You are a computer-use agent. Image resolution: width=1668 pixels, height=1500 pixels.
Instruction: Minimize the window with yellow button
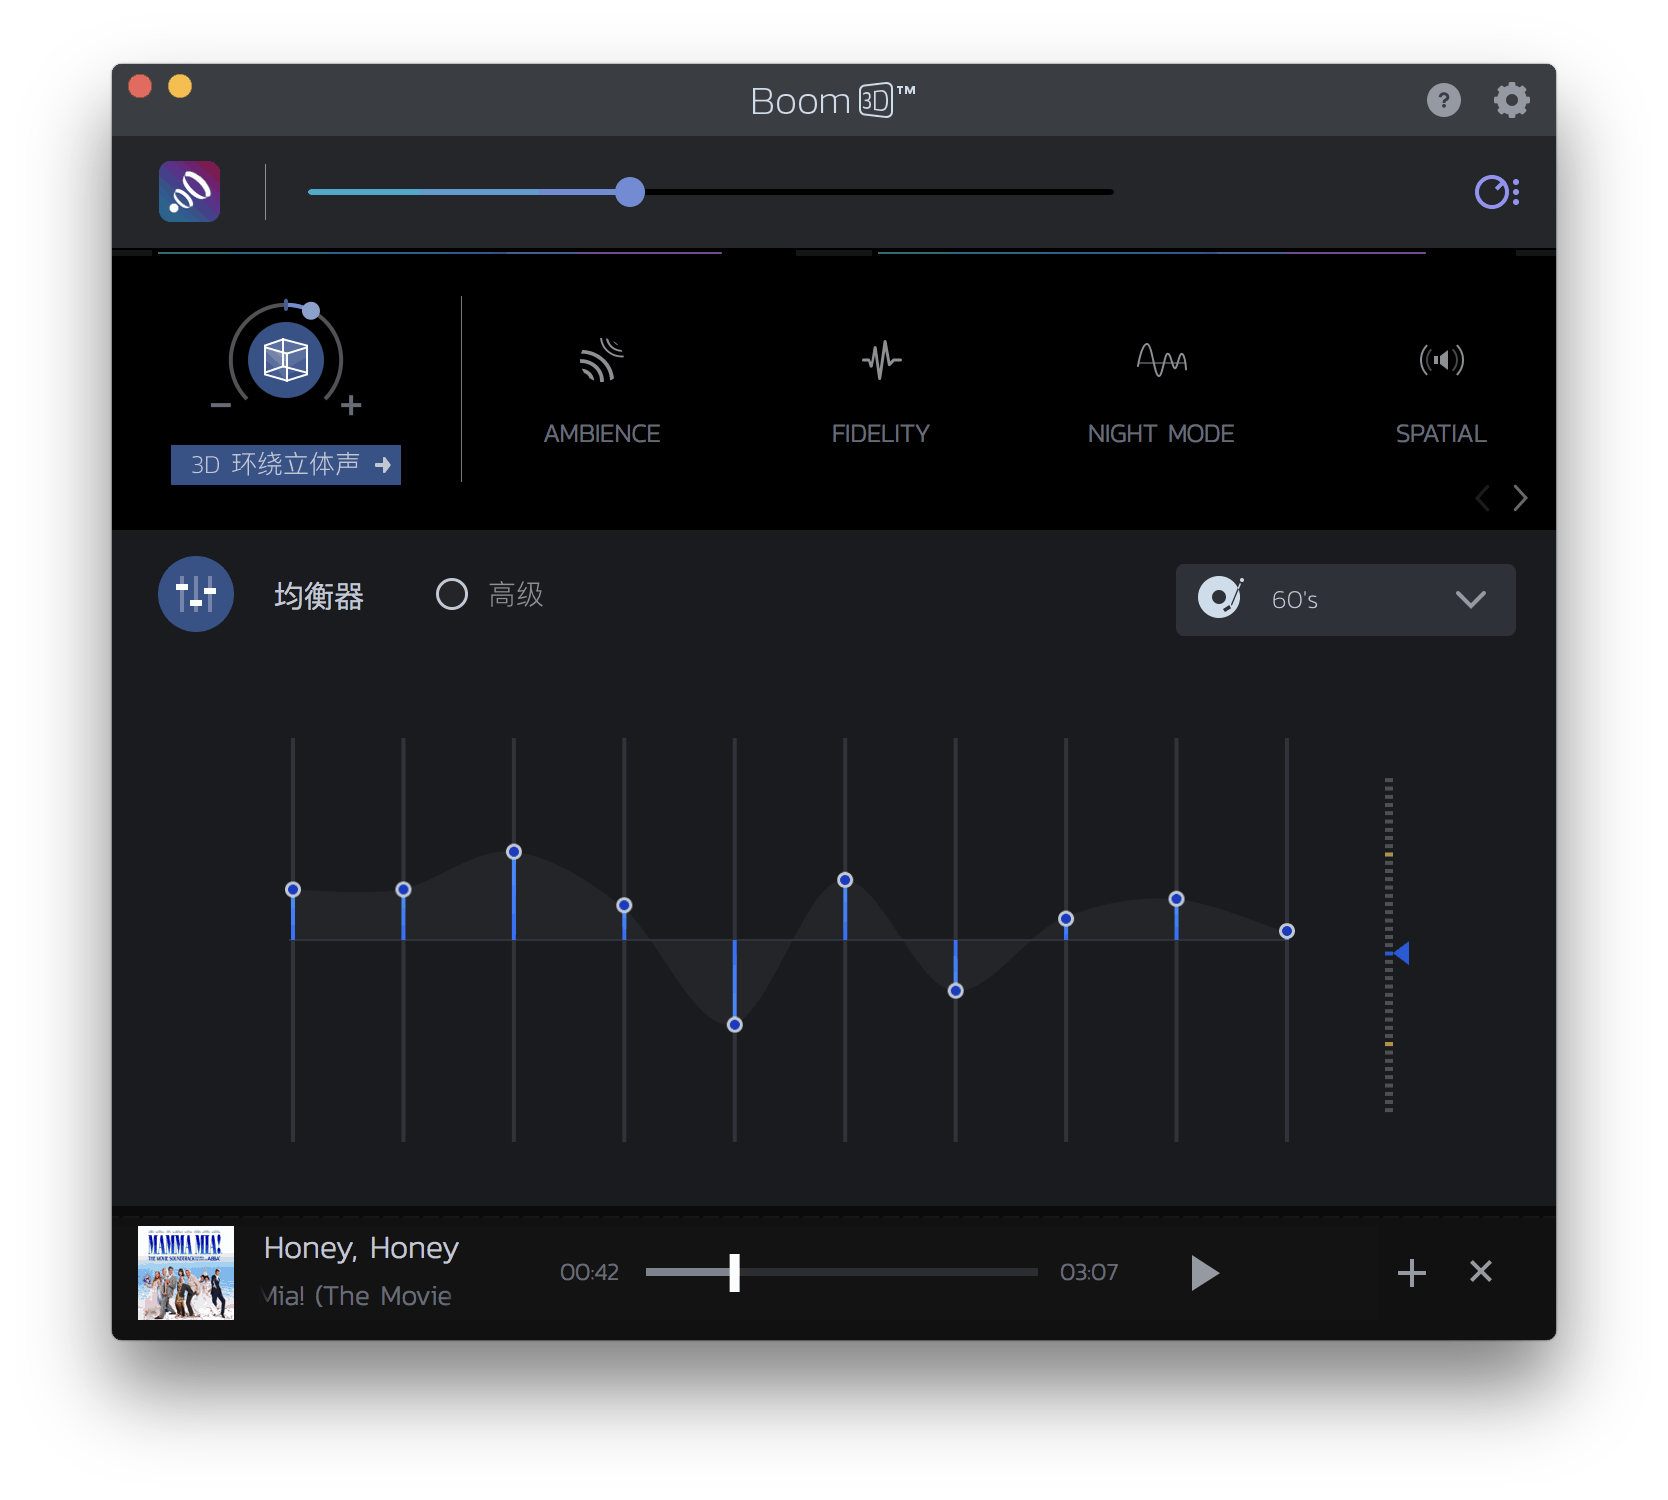pos(180,87)
